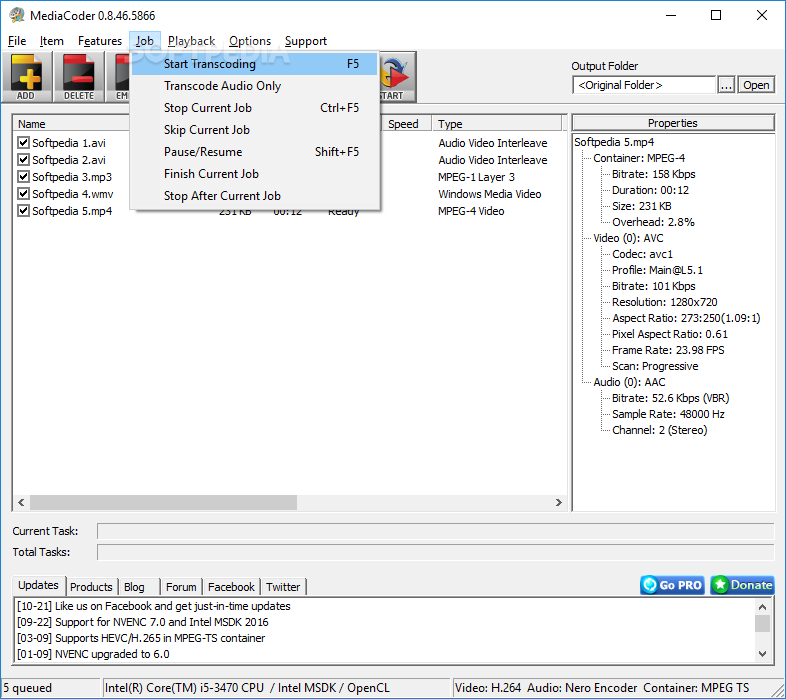This screenshot has height=699, width=786.
Task: Toggle Softpedia 3.mp3 checkbox
Action: click(x=23, y=177)
